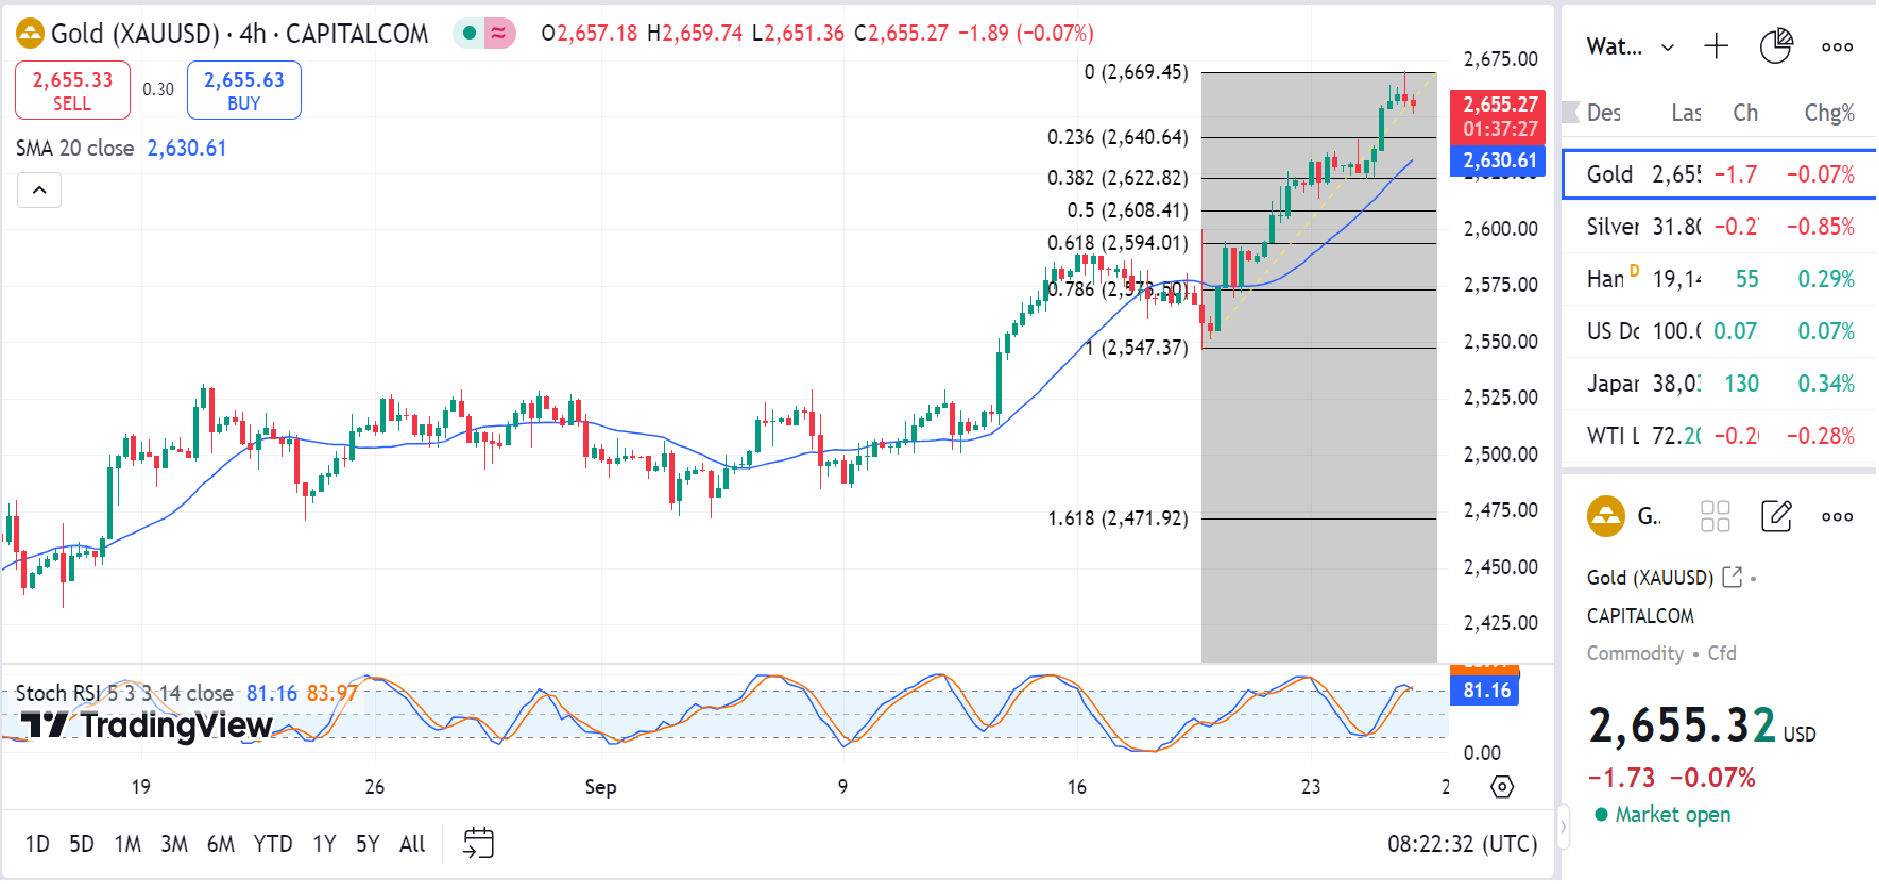
Task: Toggle the green market status indicator
Action: click(469, 34)
